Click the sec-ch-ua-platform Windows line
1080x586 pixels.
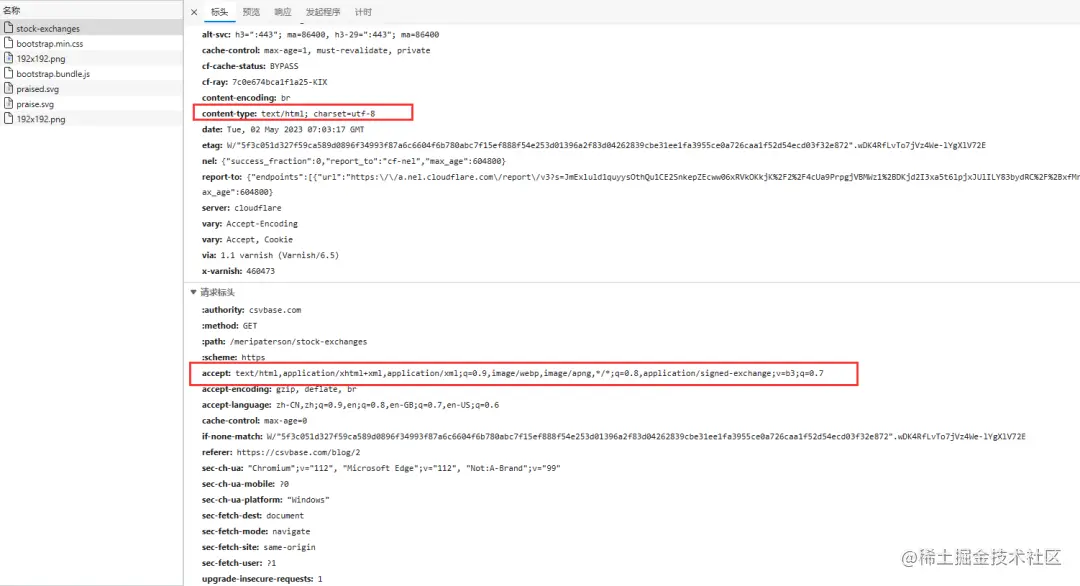point(266,500)
